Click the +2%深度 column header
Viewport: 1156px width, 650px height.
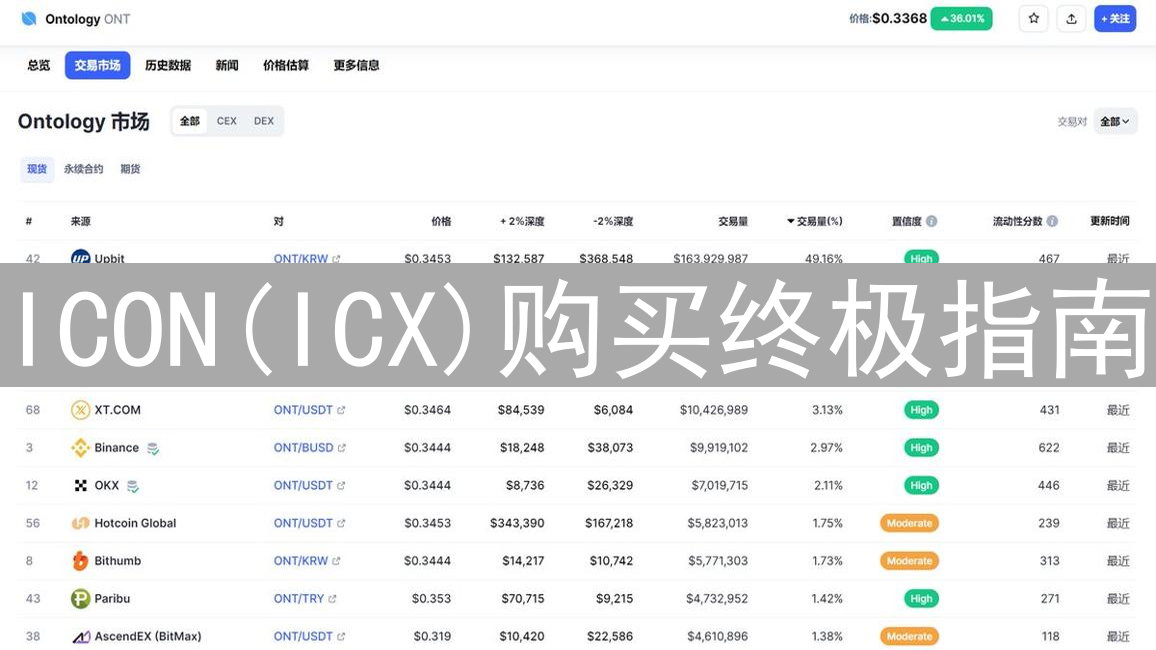pos(522,221)
